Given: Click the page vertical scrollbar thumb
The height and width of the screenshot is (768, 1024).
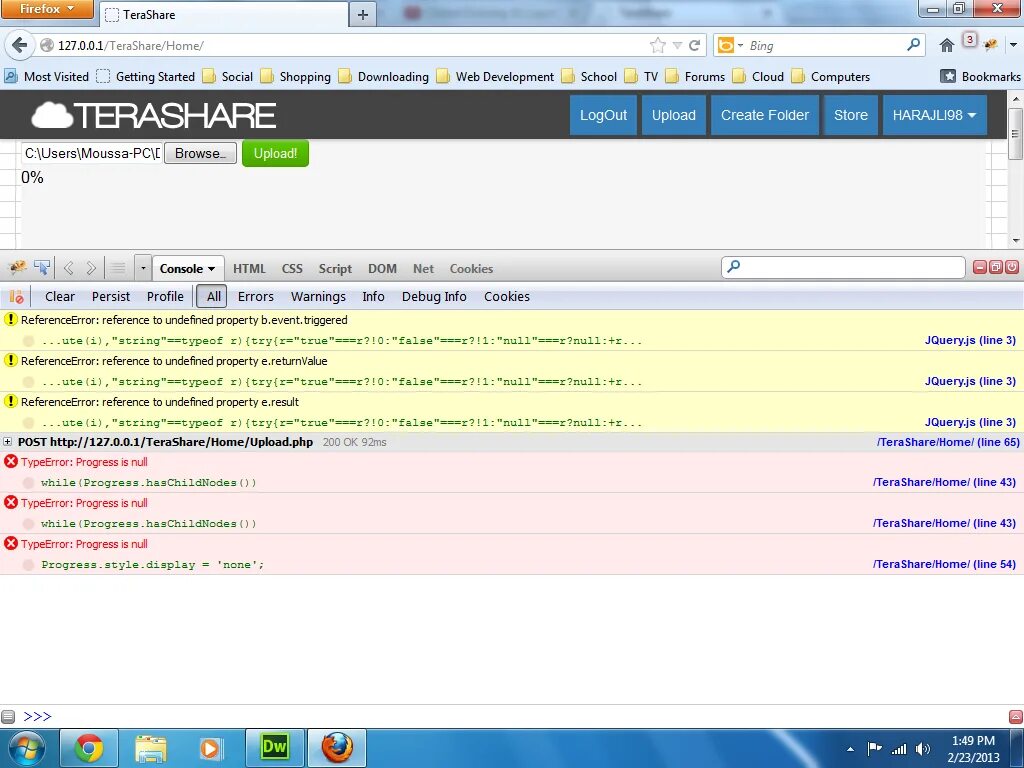Looking at the screenshot, I should tap(1016, 134).
